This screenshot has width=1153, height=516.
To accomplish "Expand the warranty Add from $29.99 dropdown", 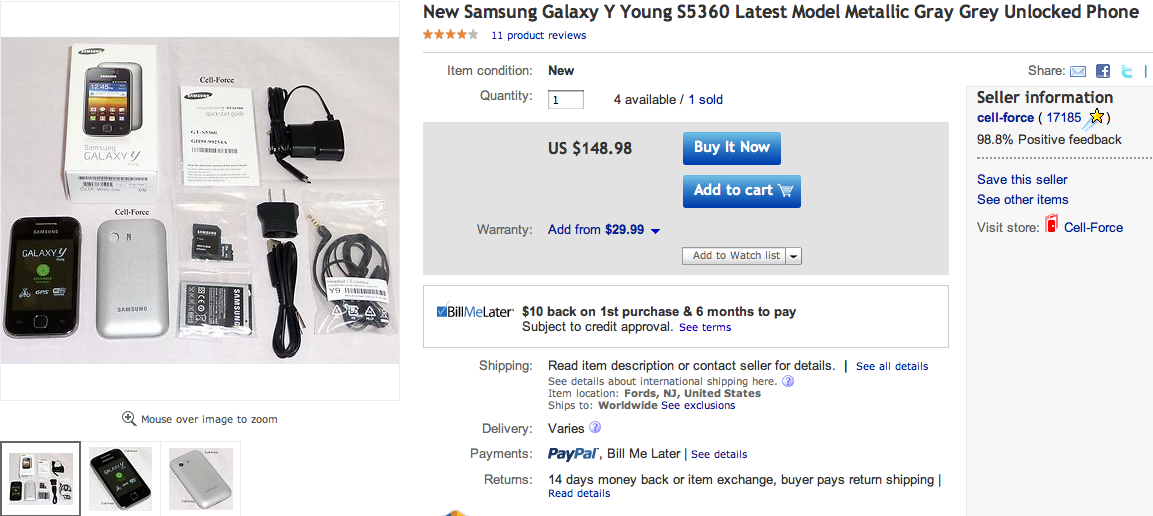I will [655, 231].
